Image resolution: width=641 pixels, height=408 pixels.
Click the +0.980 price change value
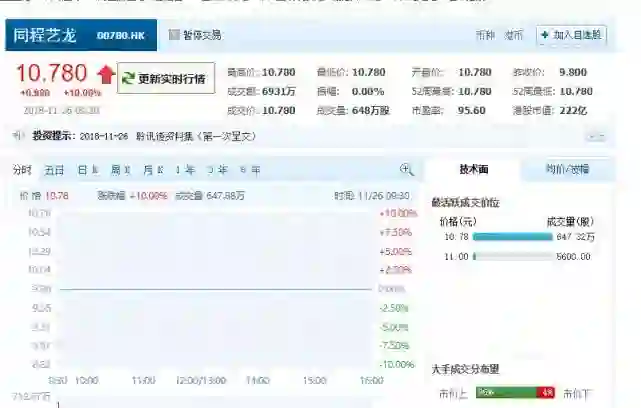click(x=35, y=93)
